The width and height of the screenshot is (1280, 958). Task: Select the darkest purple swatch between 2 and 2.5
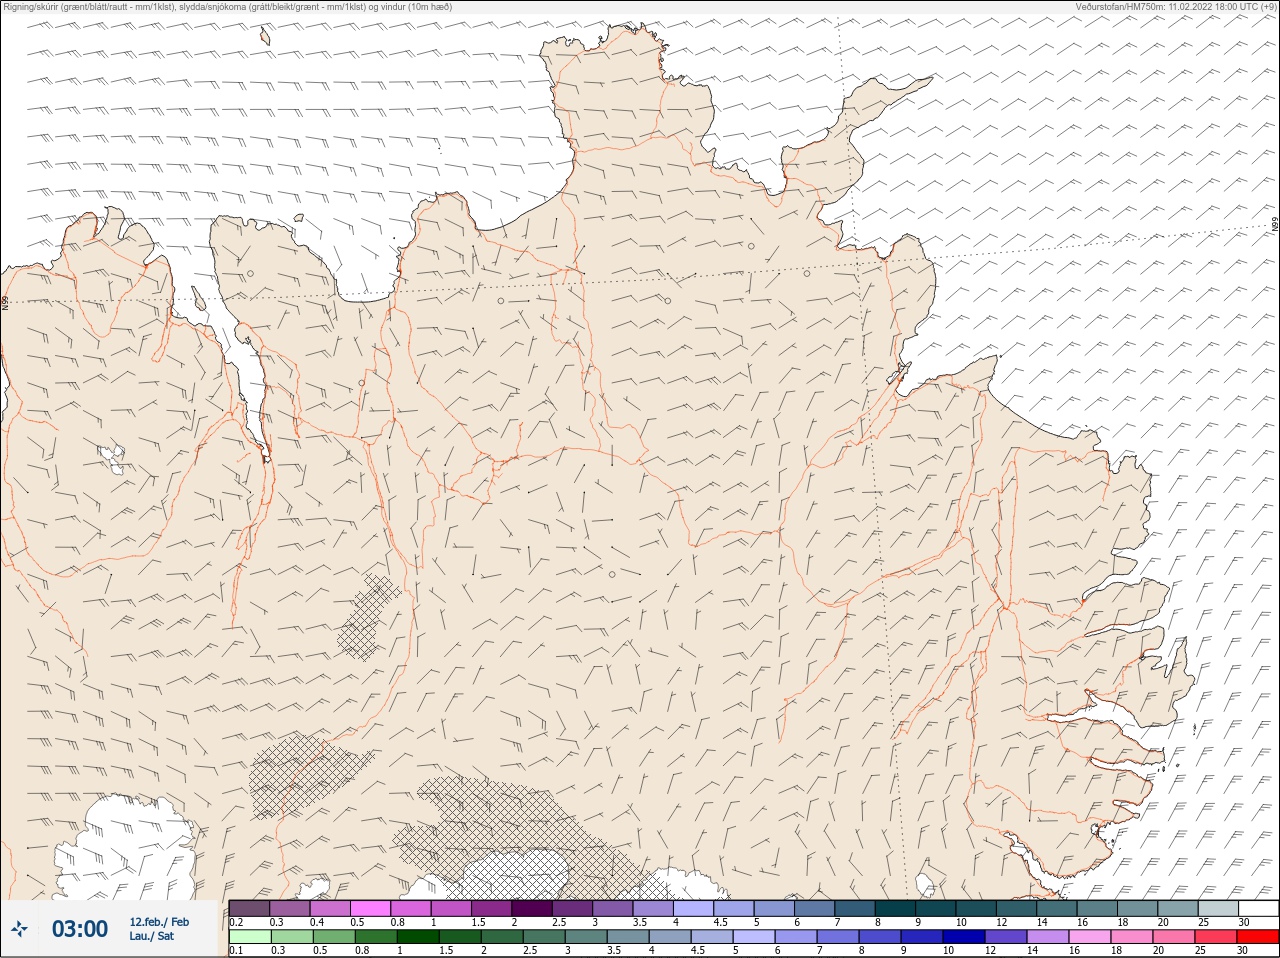[532, 908]
